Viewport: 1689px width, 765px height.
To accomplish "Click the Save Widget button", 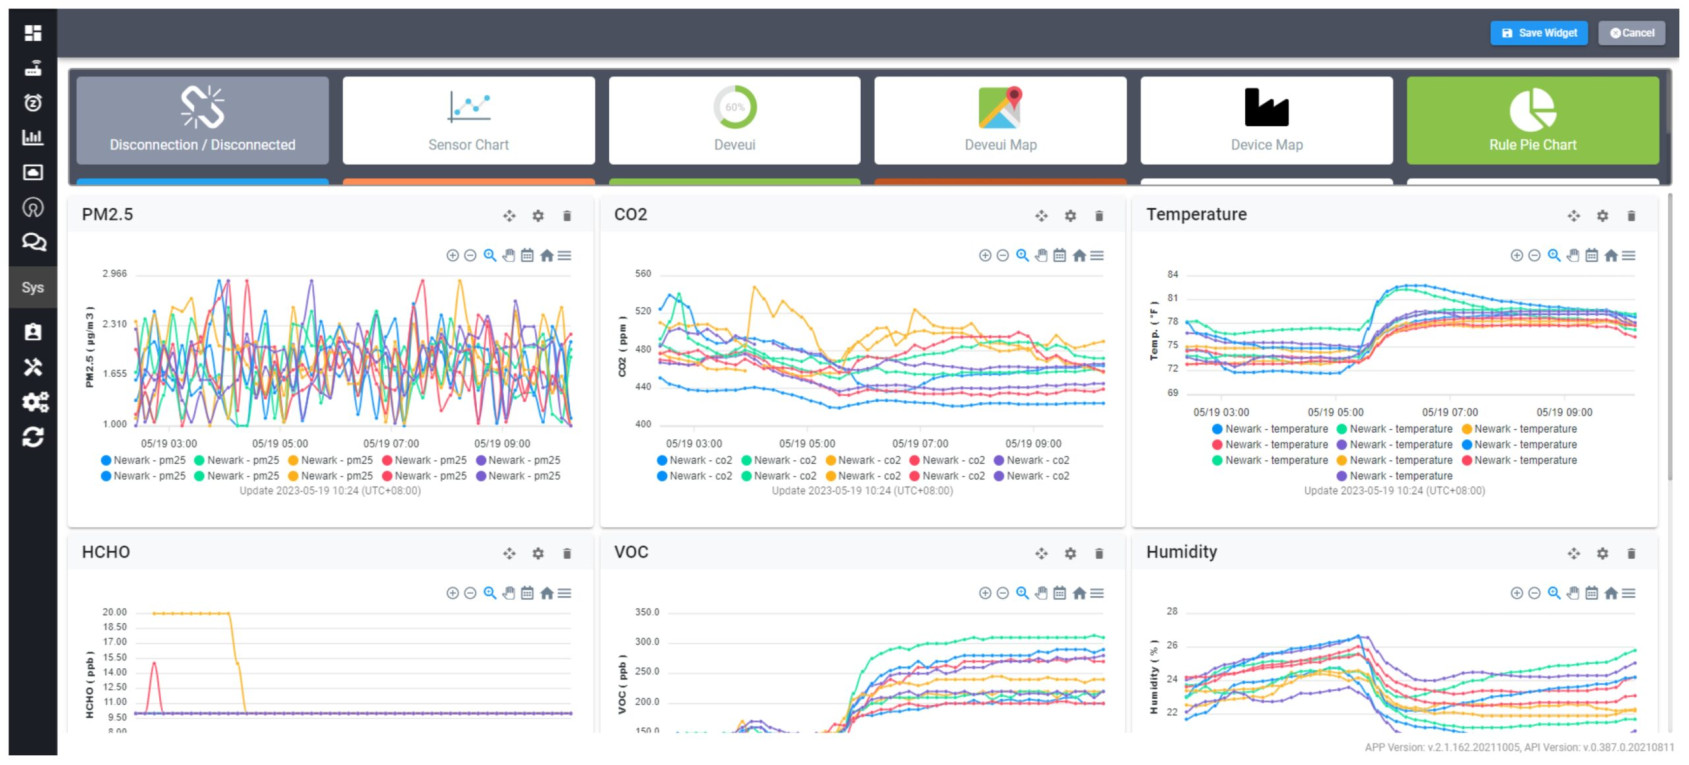I will click(x=1538, y=33).
